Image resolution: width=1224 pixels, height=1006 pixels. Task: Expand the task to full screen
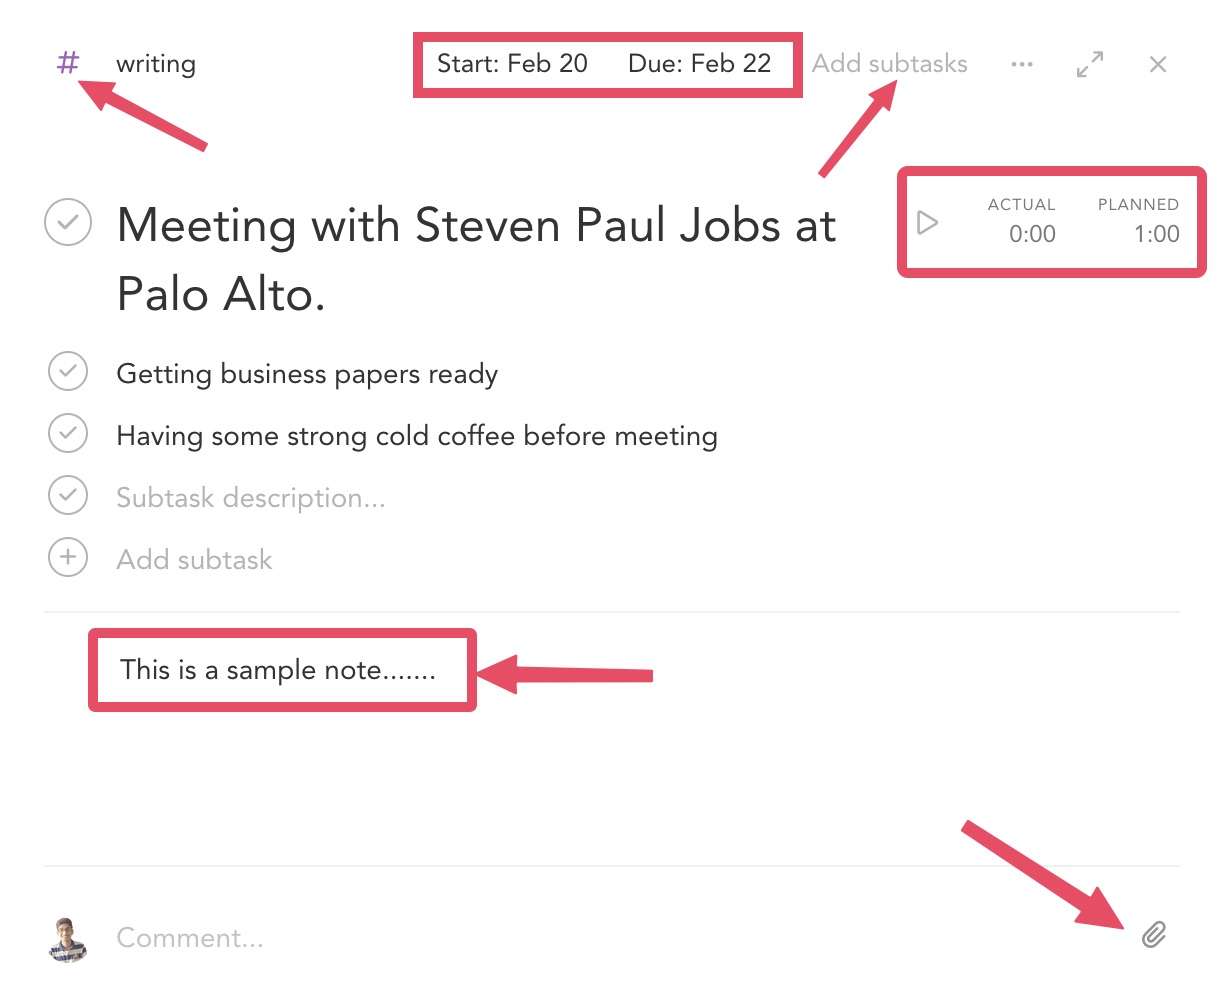pos(1089,64)
